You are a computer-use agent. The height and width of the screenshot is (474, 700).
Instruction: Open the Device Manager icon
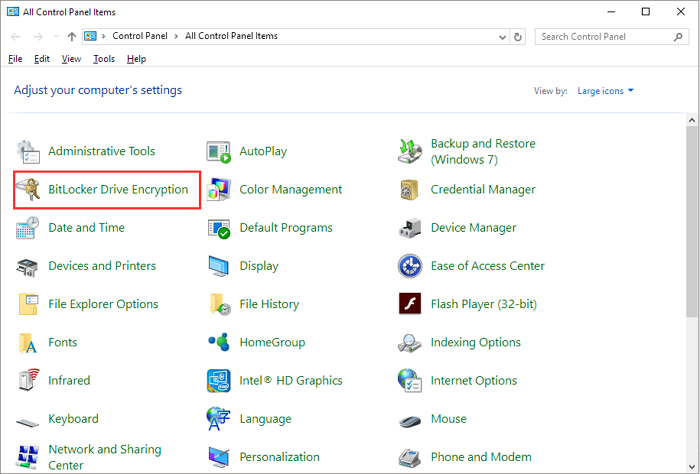click(x=410, y=228)
